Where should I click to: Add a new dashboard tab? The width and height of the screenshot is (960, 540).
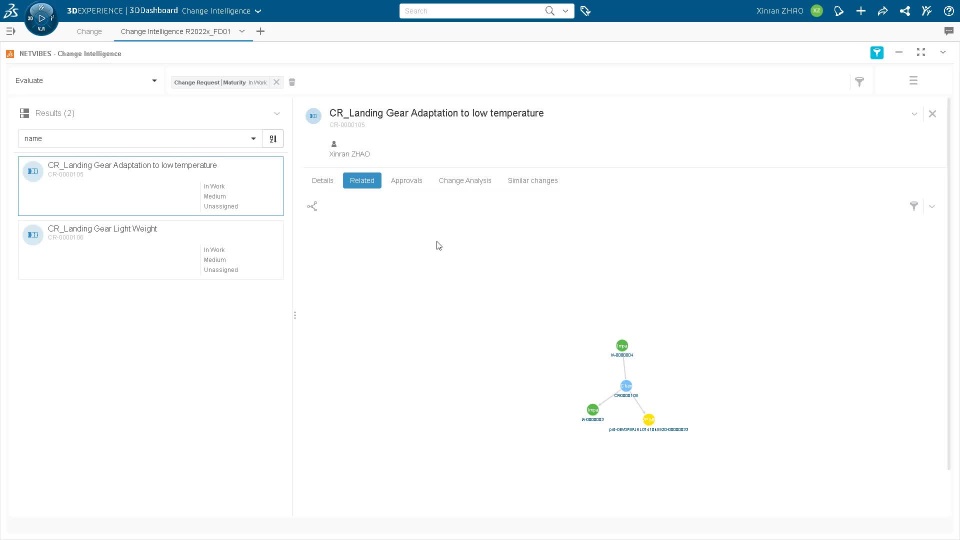click(x=260, y=31)
